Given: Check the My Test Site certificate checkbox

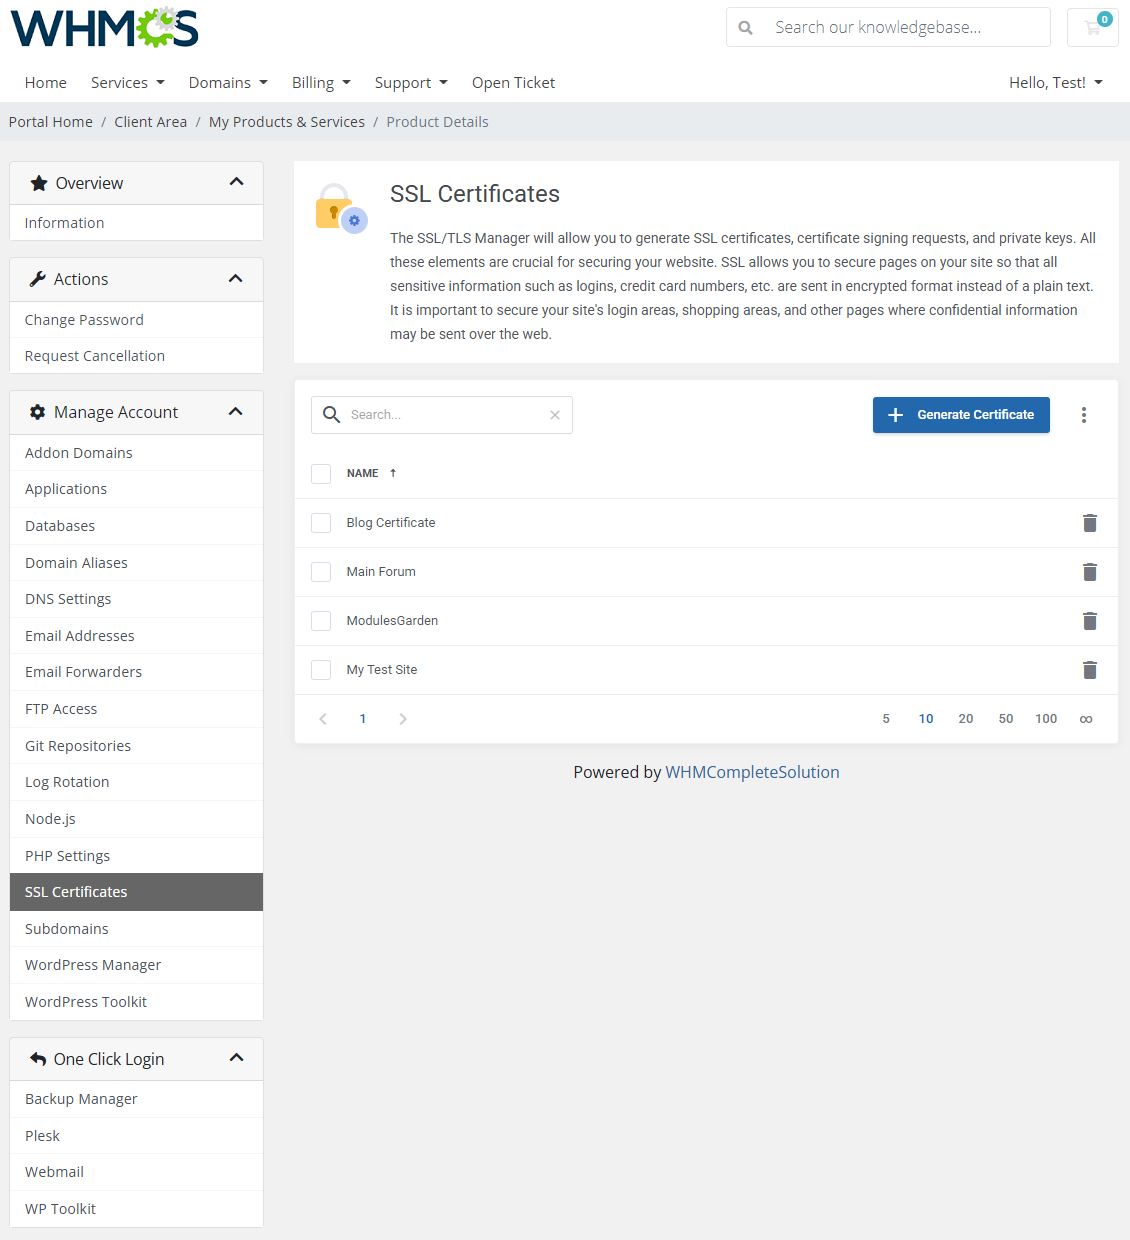Looking at the screenshot, I should [321, 669].
